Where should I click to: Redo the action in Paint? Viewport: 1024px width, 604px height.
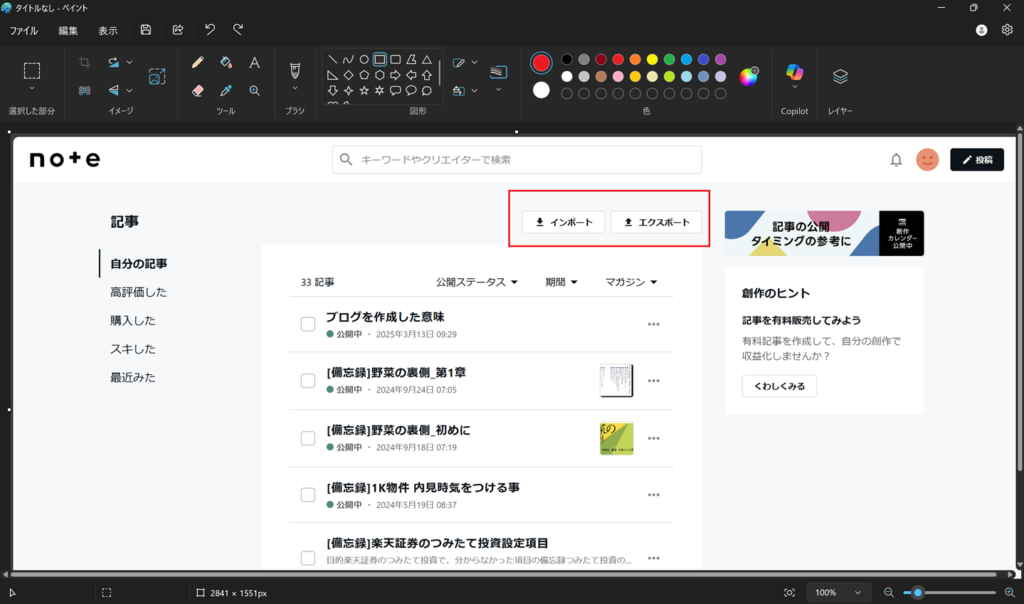click(238, 30)
